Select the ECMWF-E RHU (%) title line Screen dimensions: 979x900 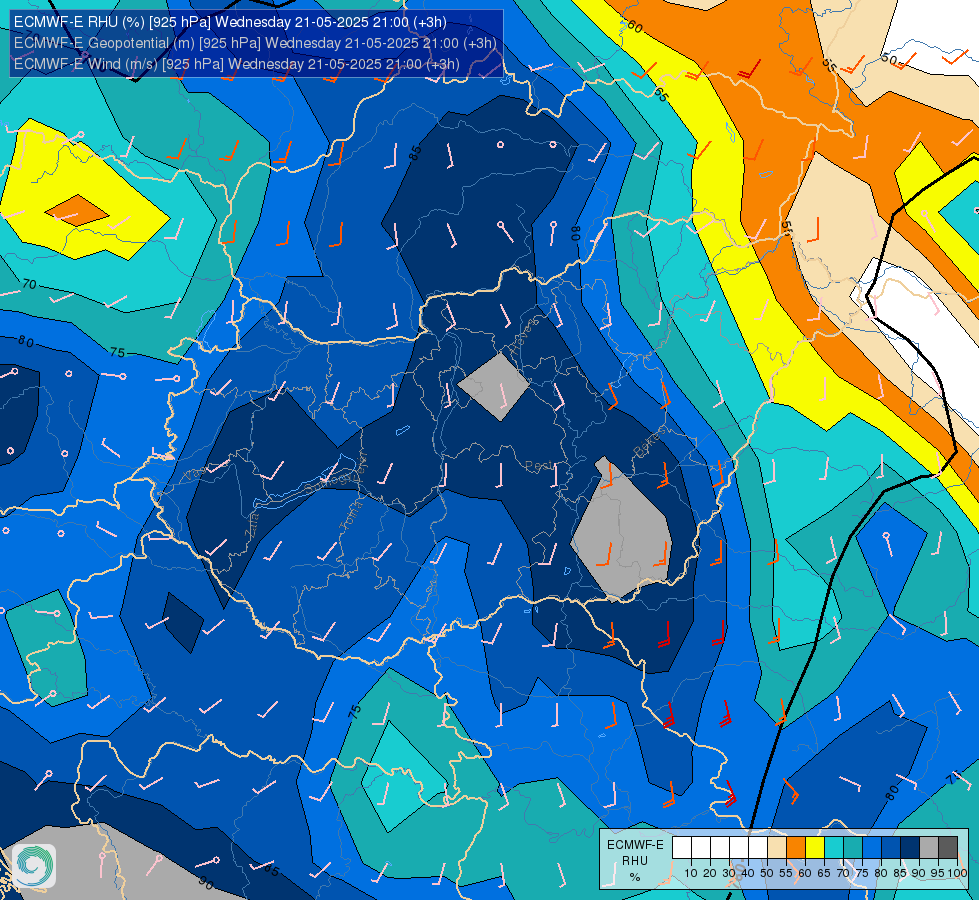(230, 22)
